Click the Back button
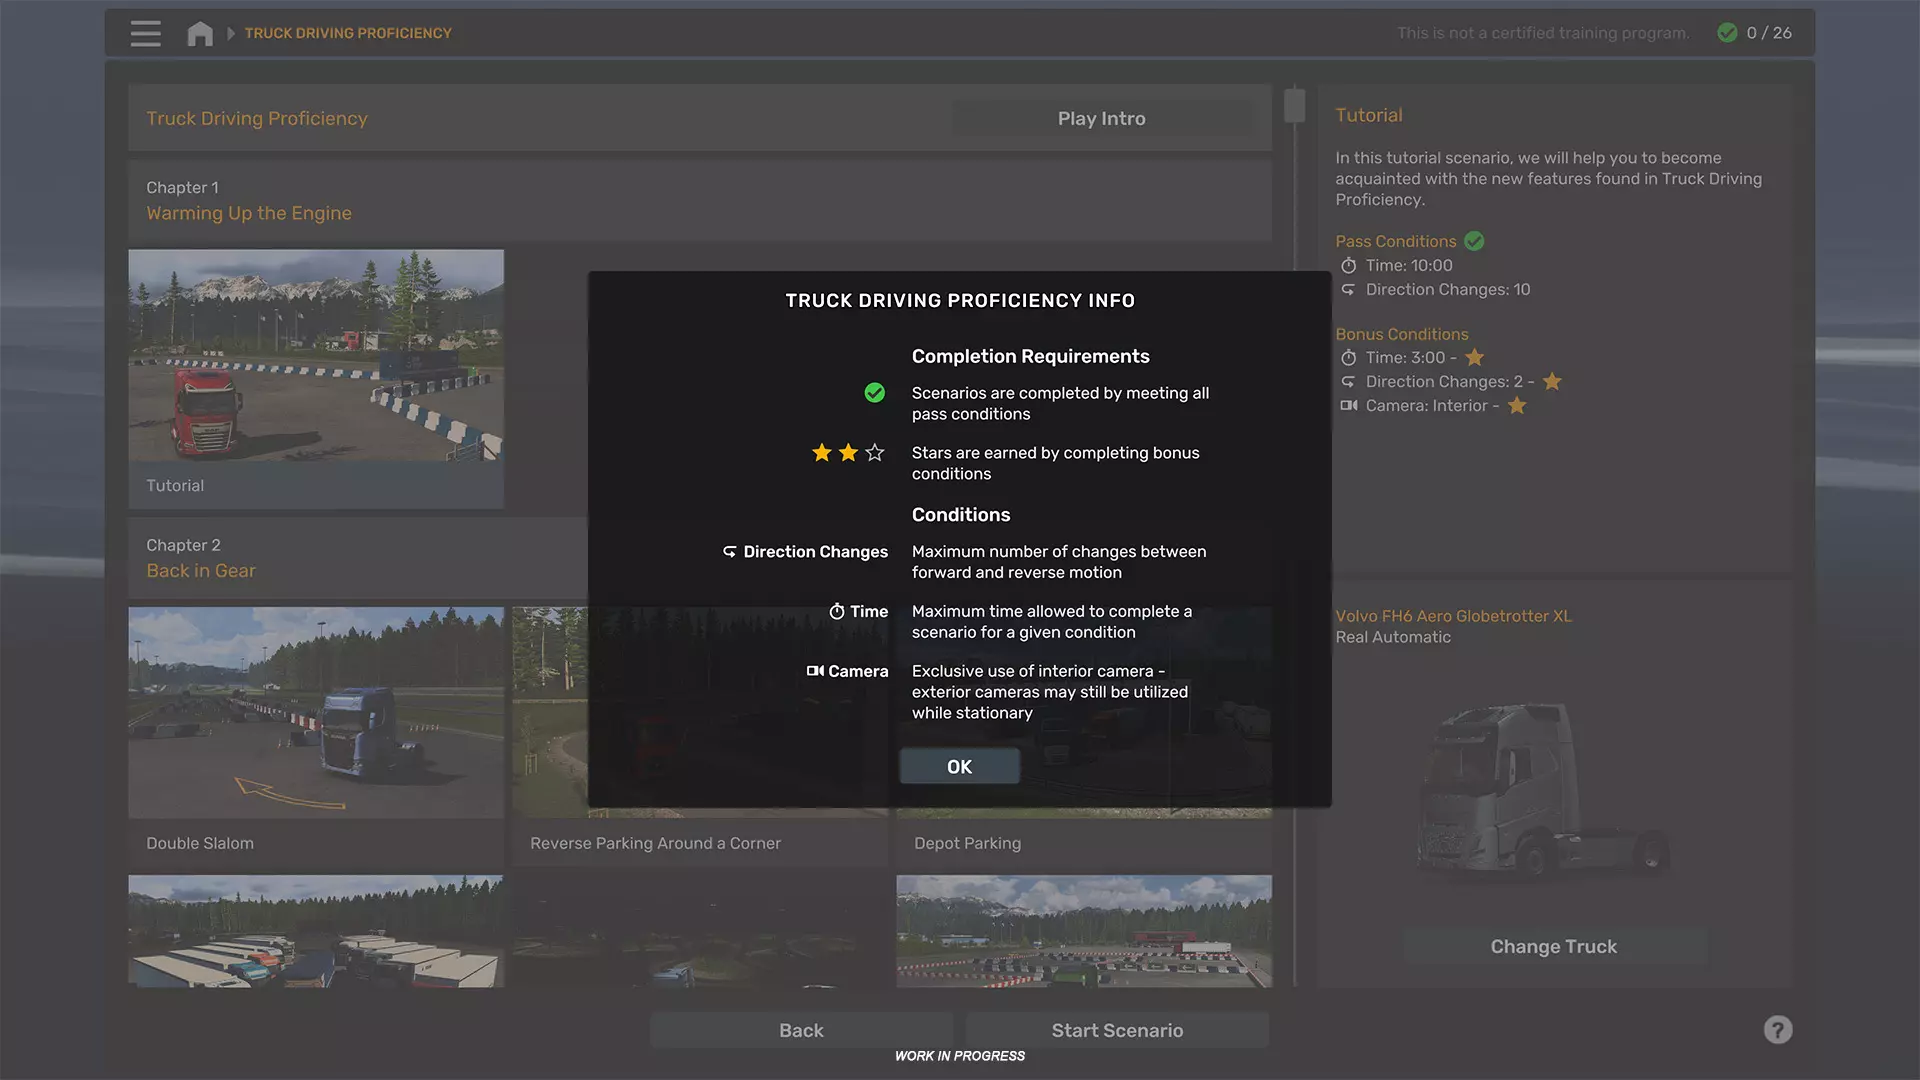The width and height of the screenshot is (1920, 1080). 801,1030
